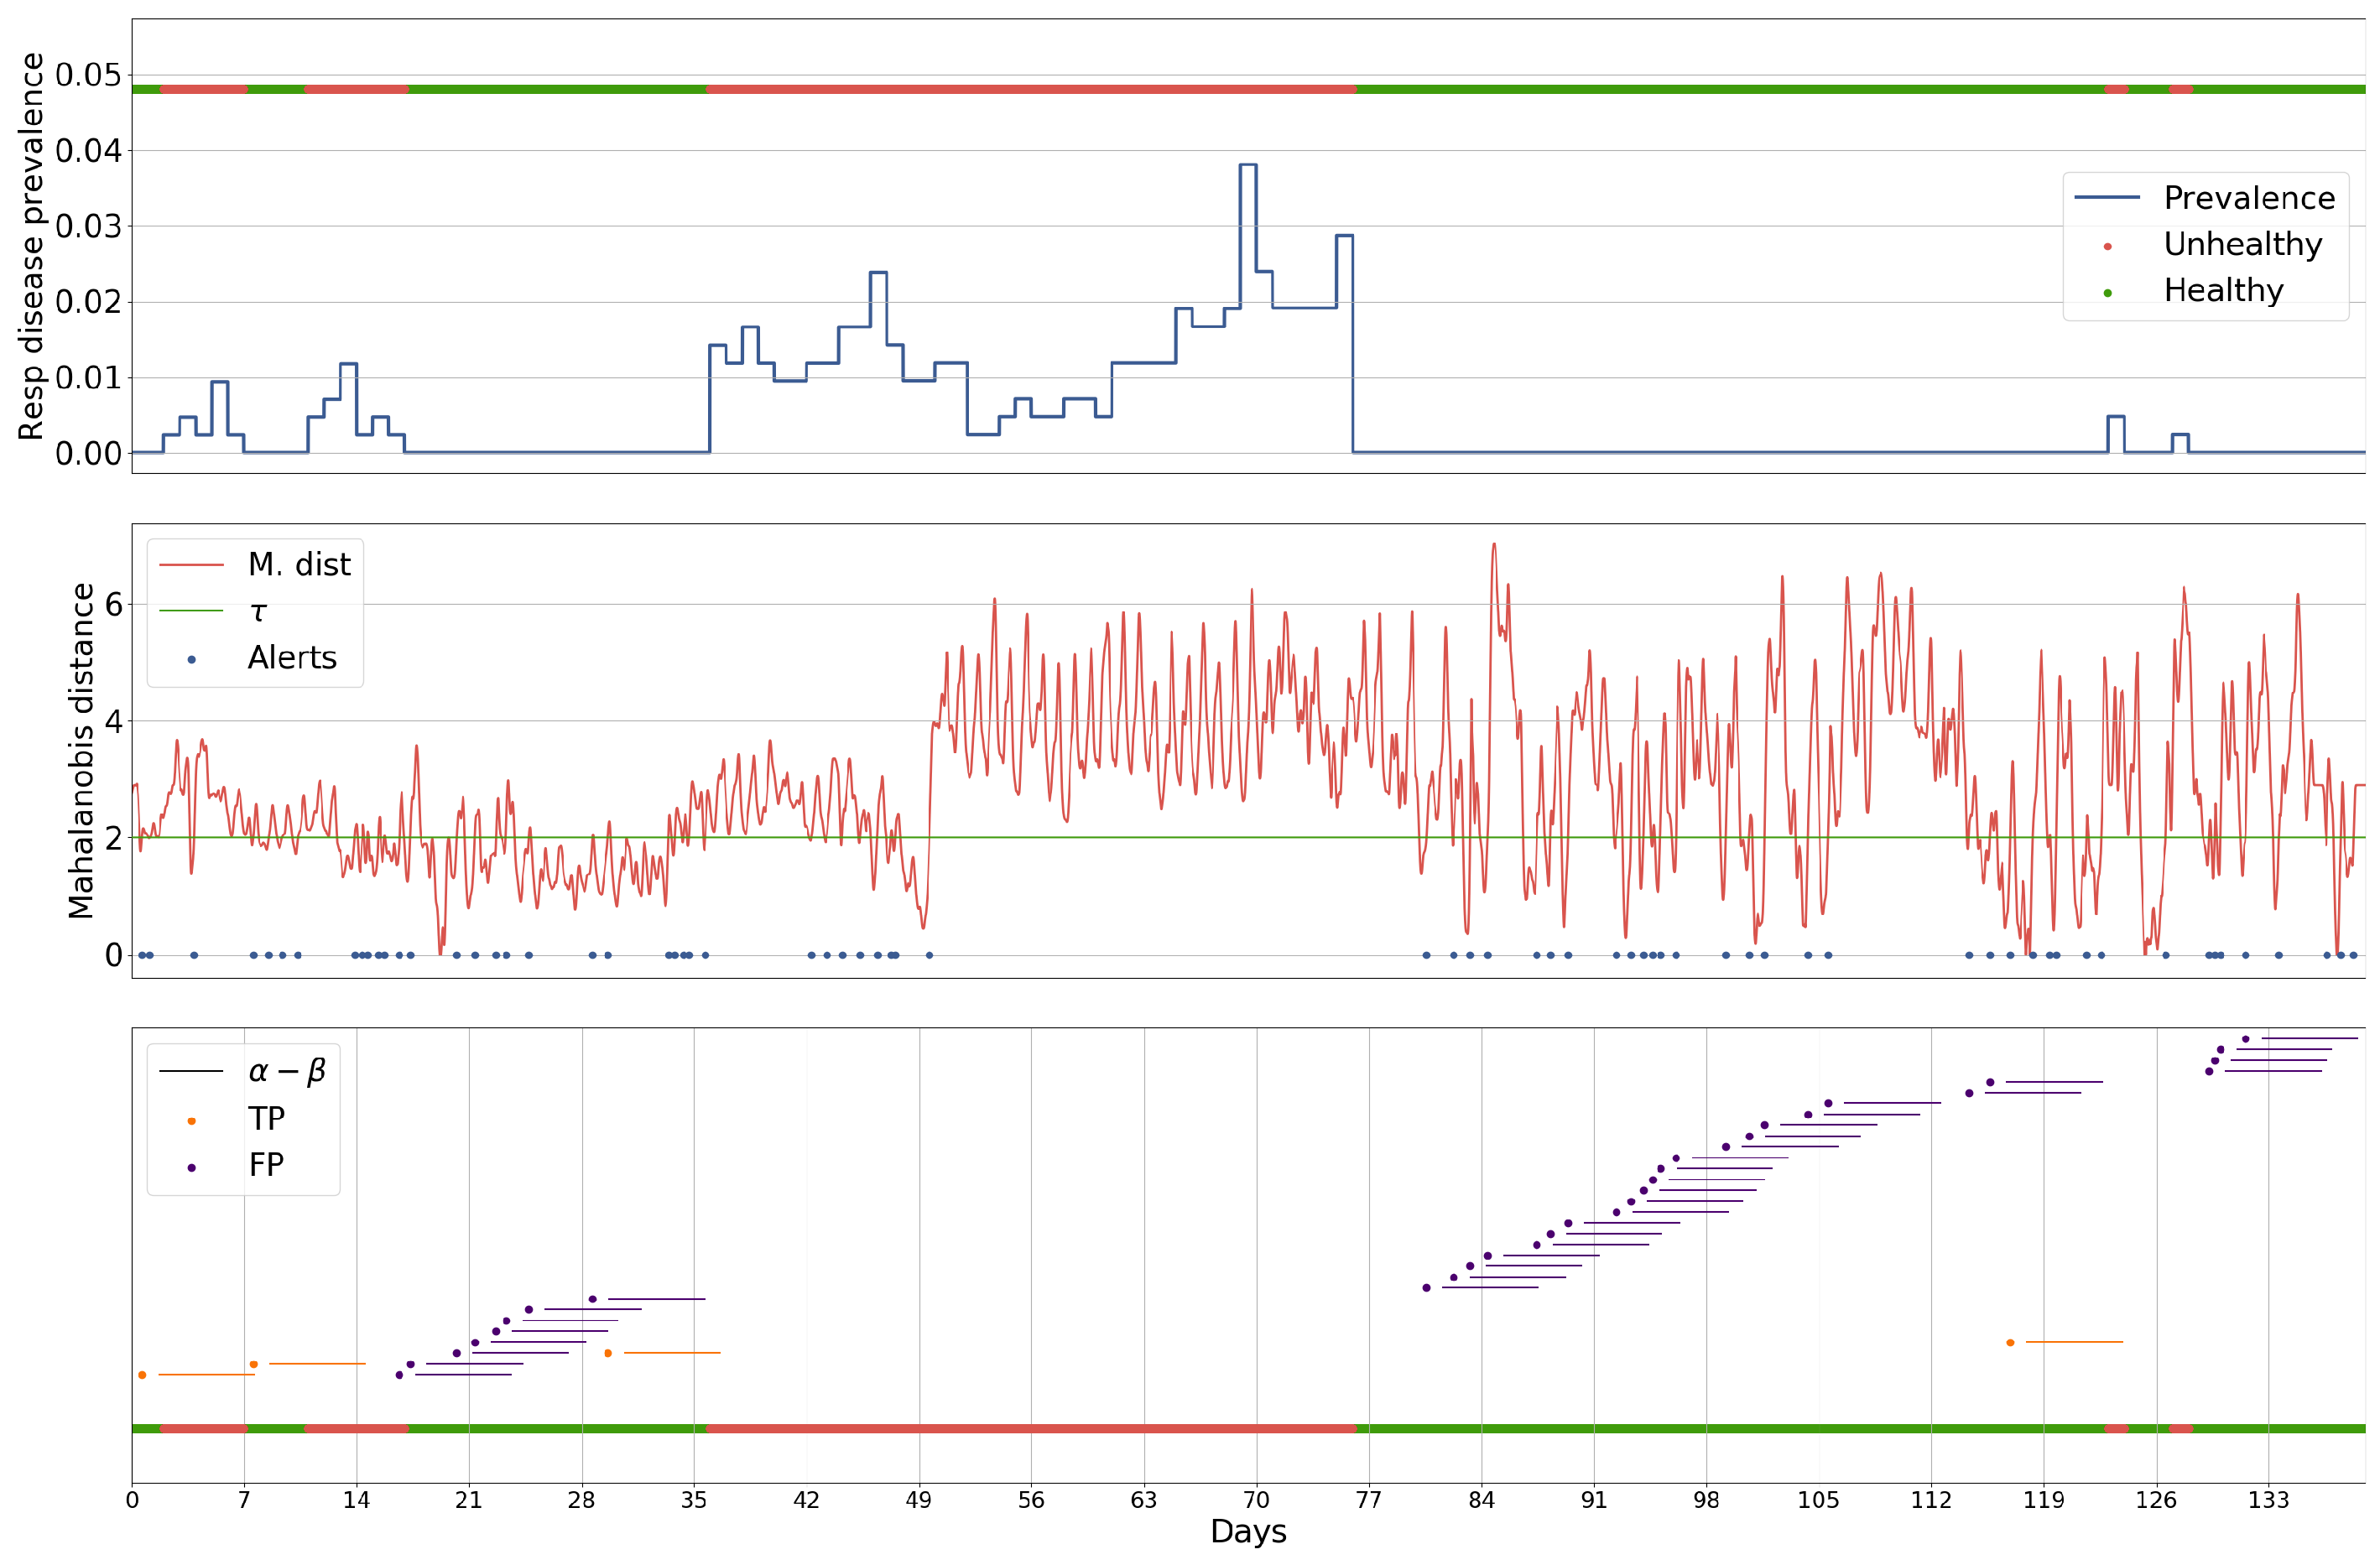This screenshot has height=1565, width=2380.
Task: Click the α − β legend line sample
Action: (x=191, y=1071)
